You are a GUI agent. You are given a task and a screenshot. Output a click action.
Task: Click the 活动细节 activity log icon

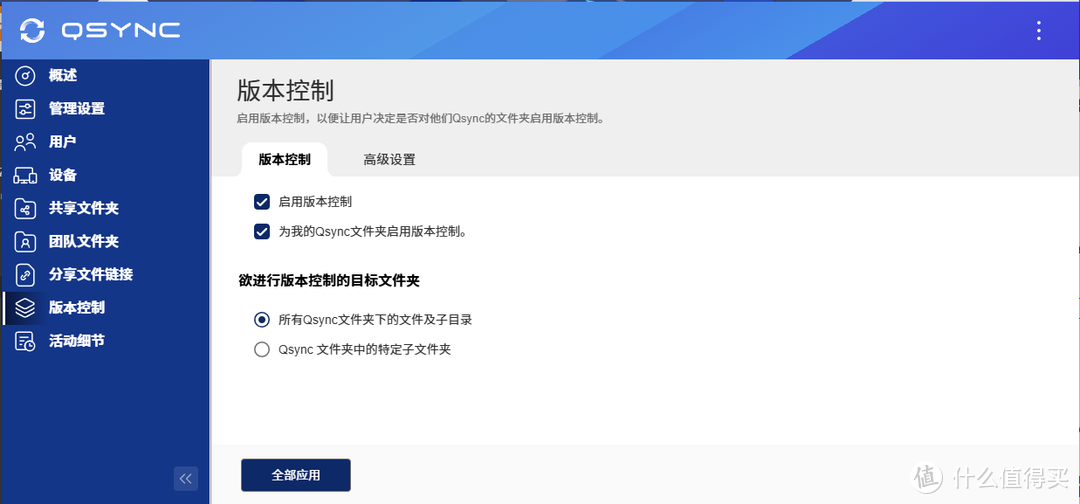tap(25, 341)
